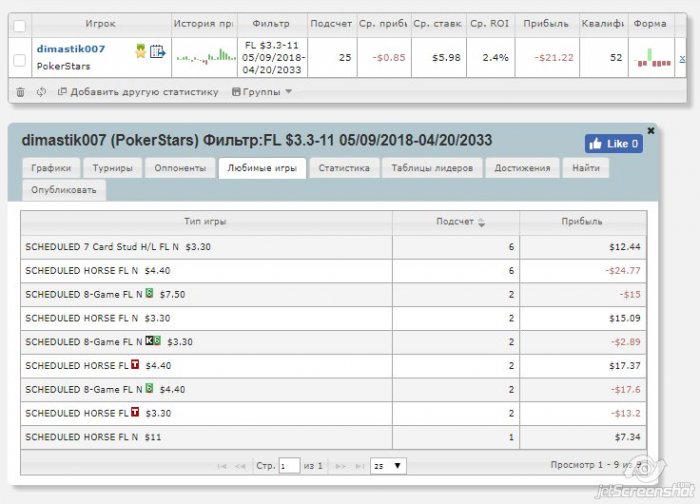Click the PokerStars site label
Viewport: 700px width, 504px height.
63,66
